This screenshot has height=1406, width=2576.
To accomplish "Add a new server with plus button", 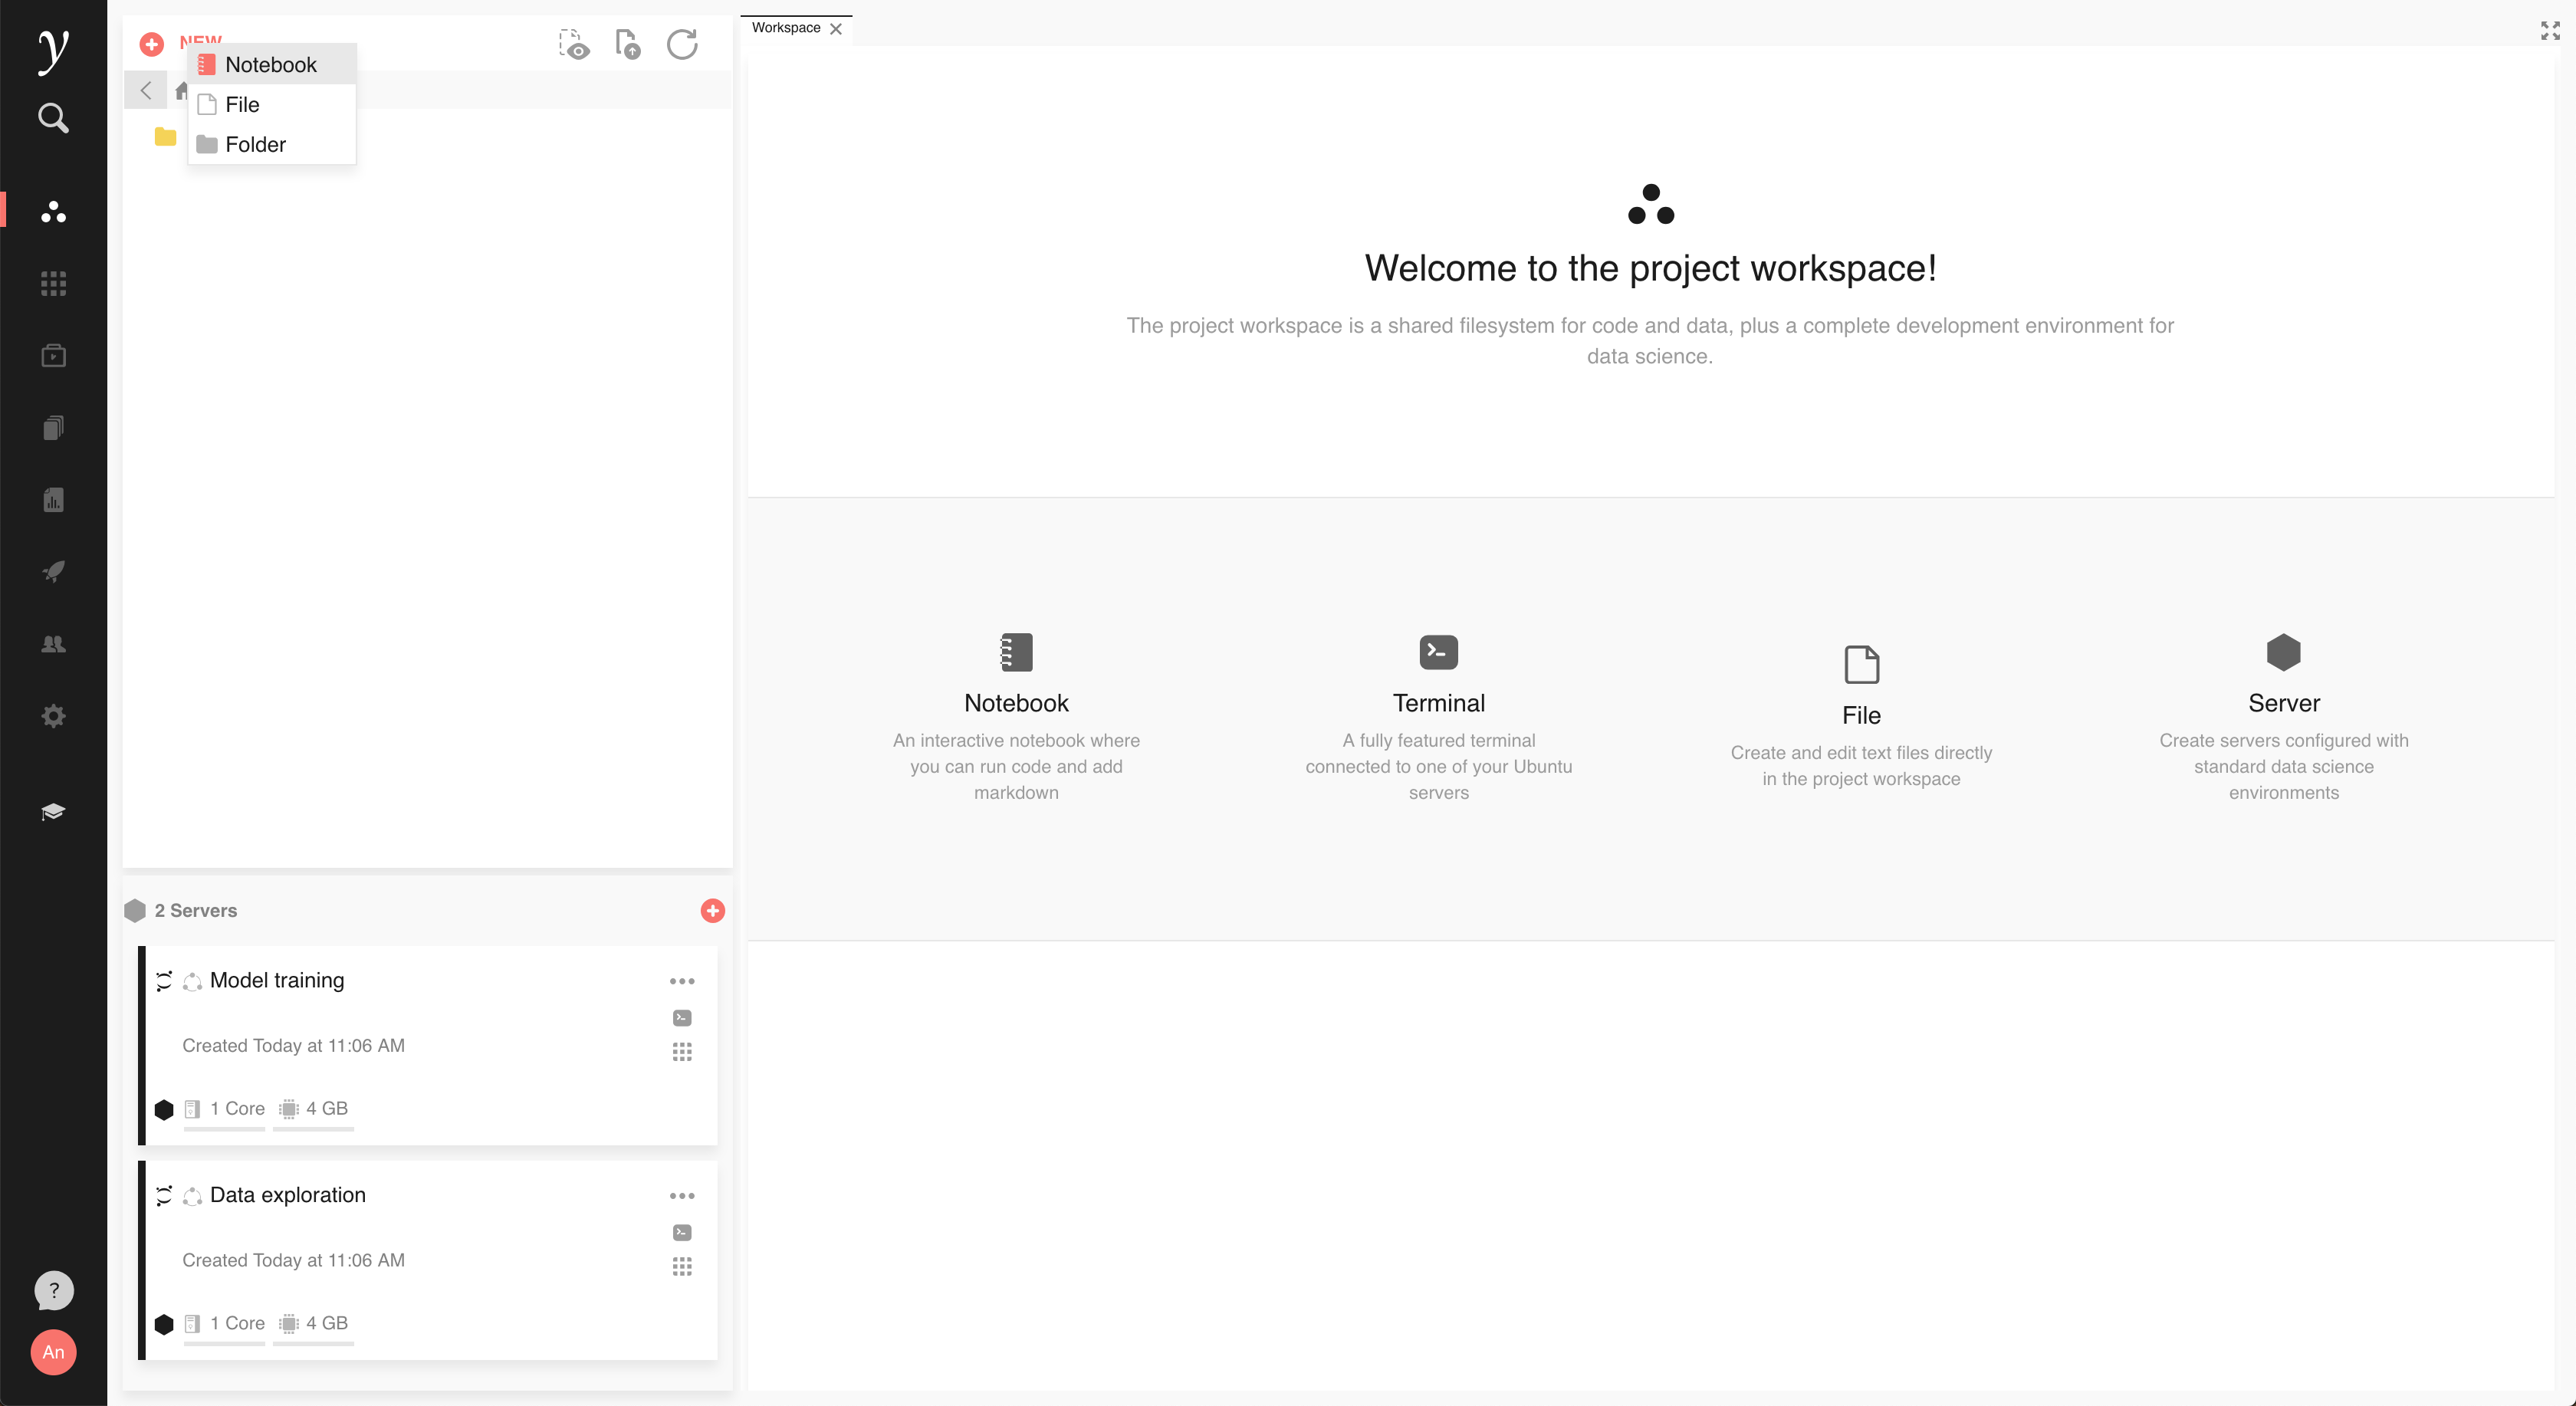I will pyautogui.click(x=712, y=910).
